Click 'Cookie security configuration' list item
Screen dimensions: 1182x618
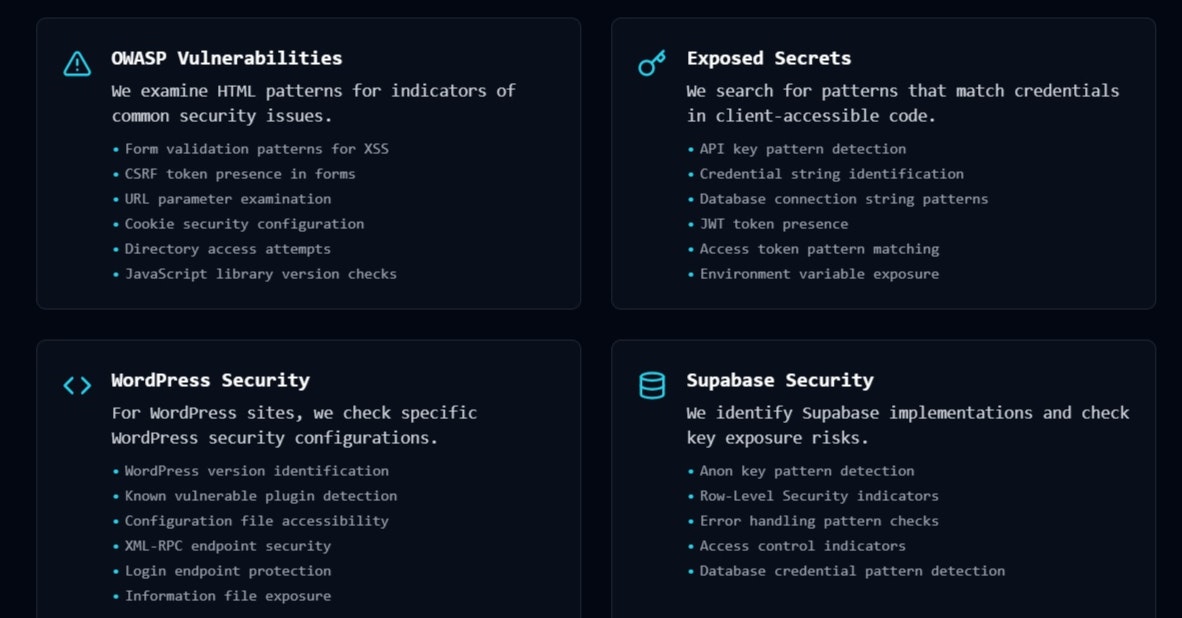coord(244,224)
